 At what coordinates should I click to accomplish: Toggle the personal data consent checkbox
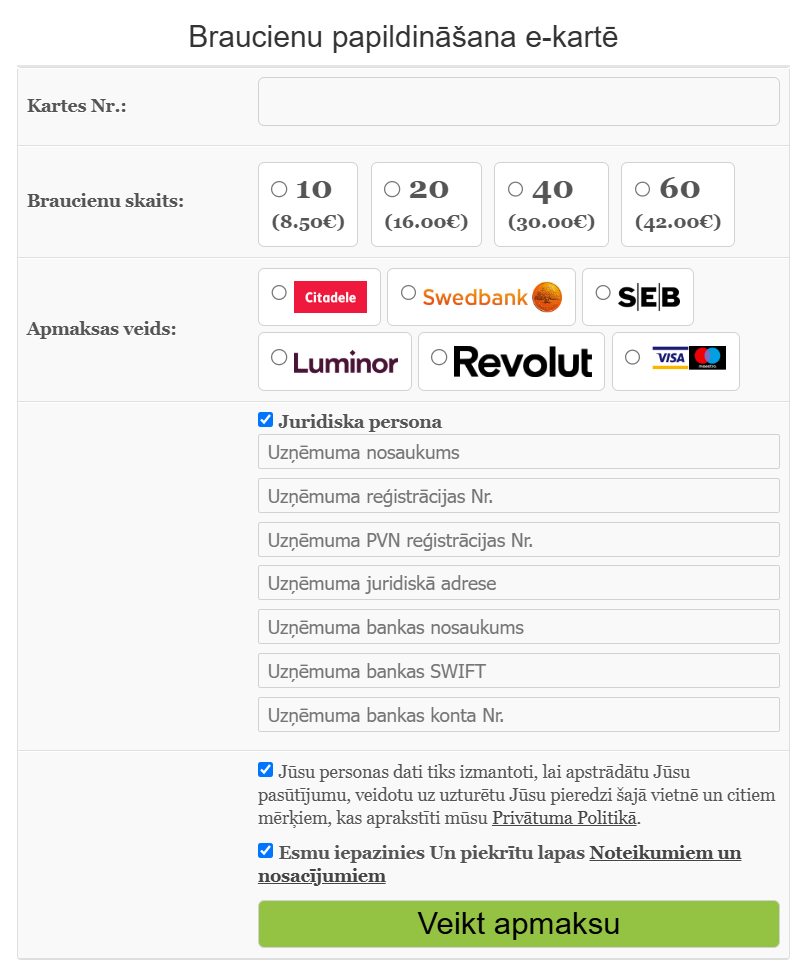coord(265,770)
